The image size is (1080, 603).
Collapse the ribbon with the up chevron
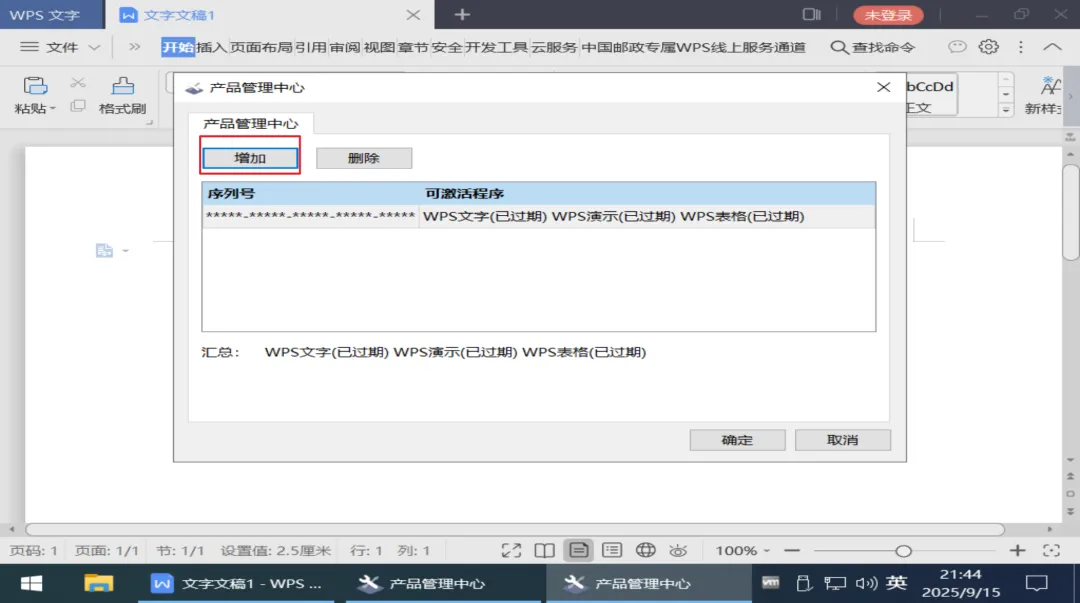point(1052,47)
